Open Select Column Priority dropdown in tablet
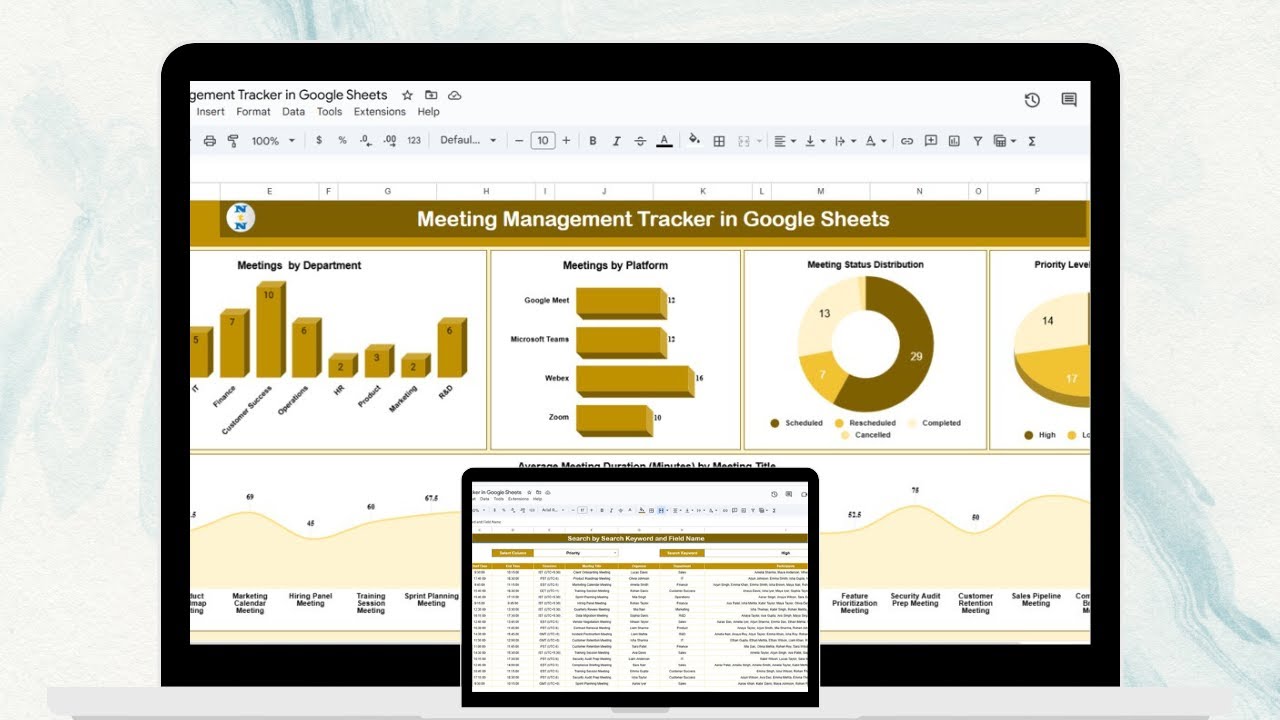 (575, 552)
